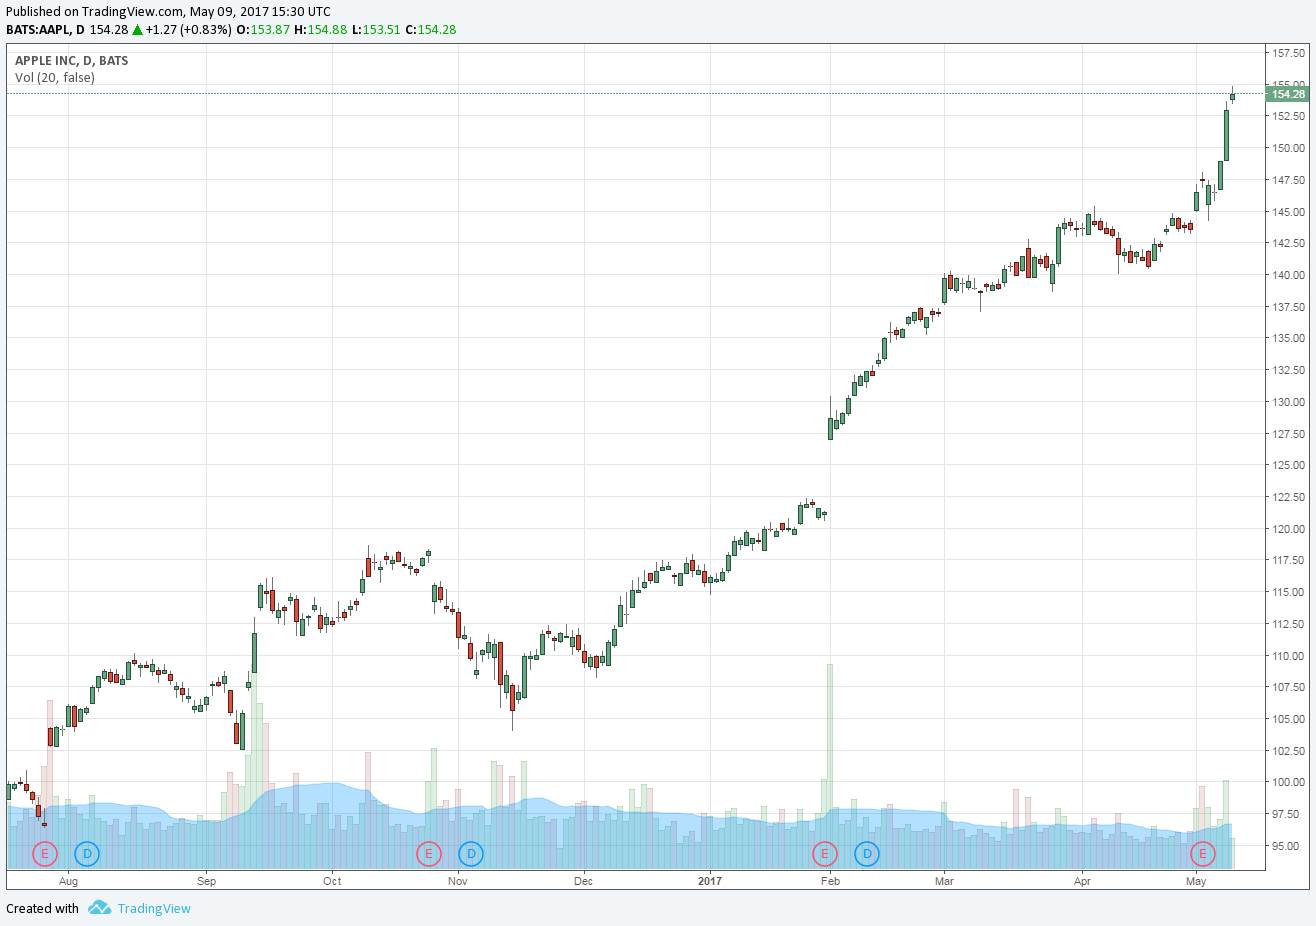Image resolution: width=1316 pixels, height=926 pixels.
Task: Click the earnings E marker left of Aug
Action: (45, 854)
